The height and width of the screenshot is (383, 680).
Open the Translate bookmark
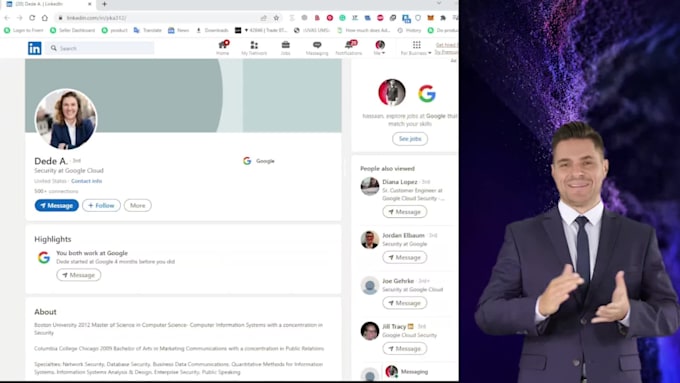click(147, 30)
